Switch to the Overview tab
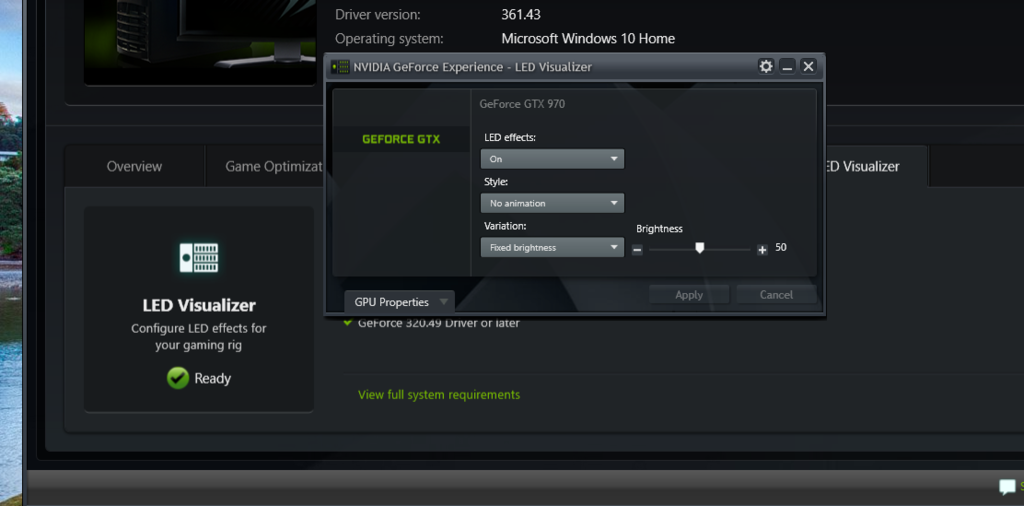This screenshot has width=1024, height=506. pos(134,166)
